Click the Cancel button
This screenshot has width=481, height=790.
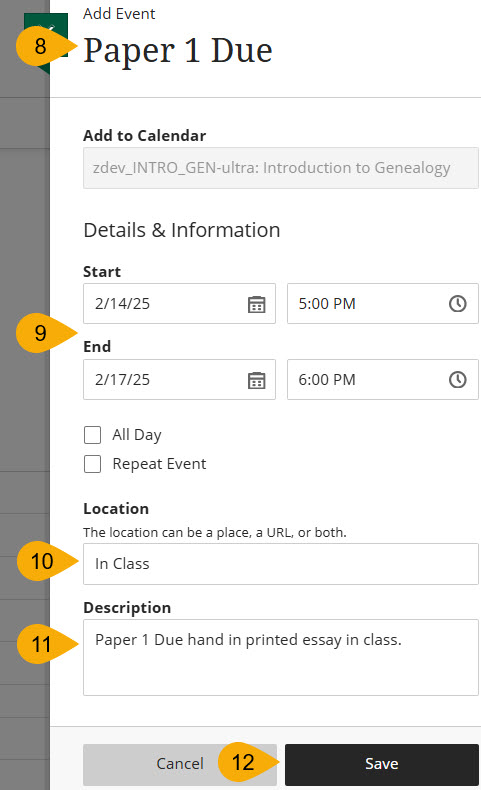point(180,764)
